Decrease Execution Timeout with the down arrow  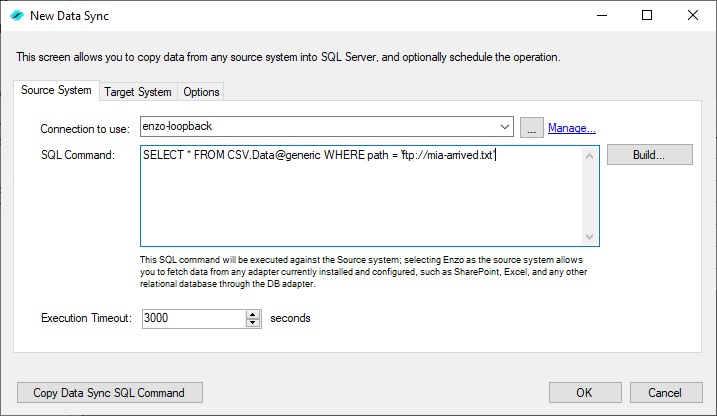pyautogui.click(x=253, y=324)
